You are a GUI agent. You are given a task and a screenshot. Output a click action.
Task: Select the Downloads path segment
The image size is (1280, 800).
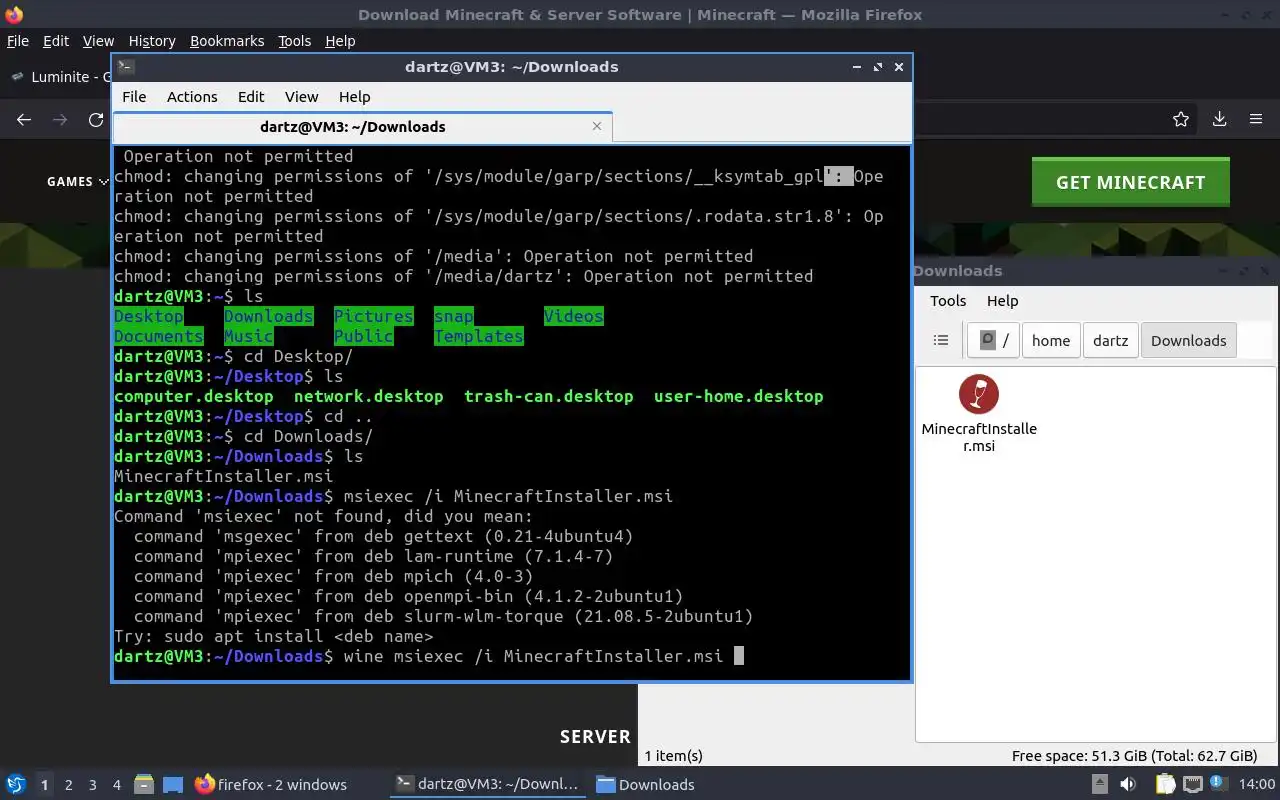pos(1188,340)
